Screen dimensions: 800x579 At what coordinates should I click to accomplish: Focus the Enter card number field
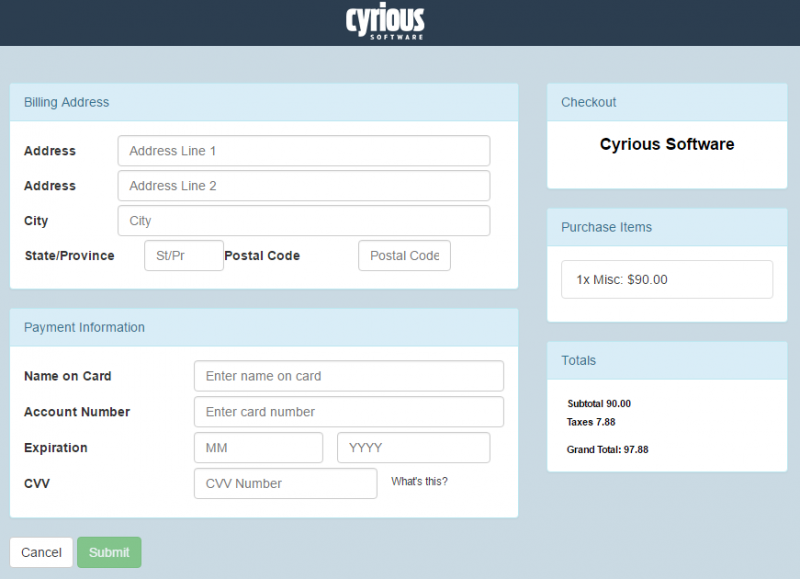click(349, 412)
